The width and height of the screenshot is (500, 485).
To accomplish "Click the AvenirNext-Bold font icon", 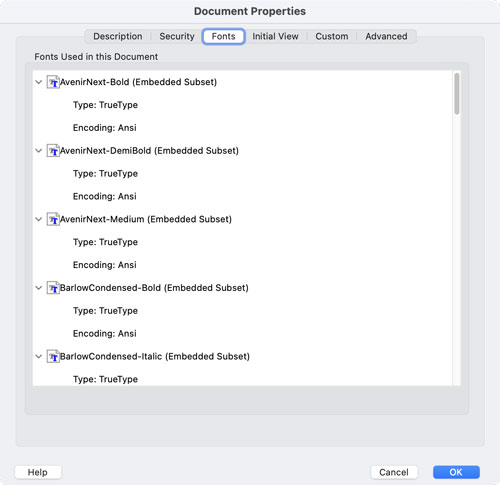I will tap(53, 82).
